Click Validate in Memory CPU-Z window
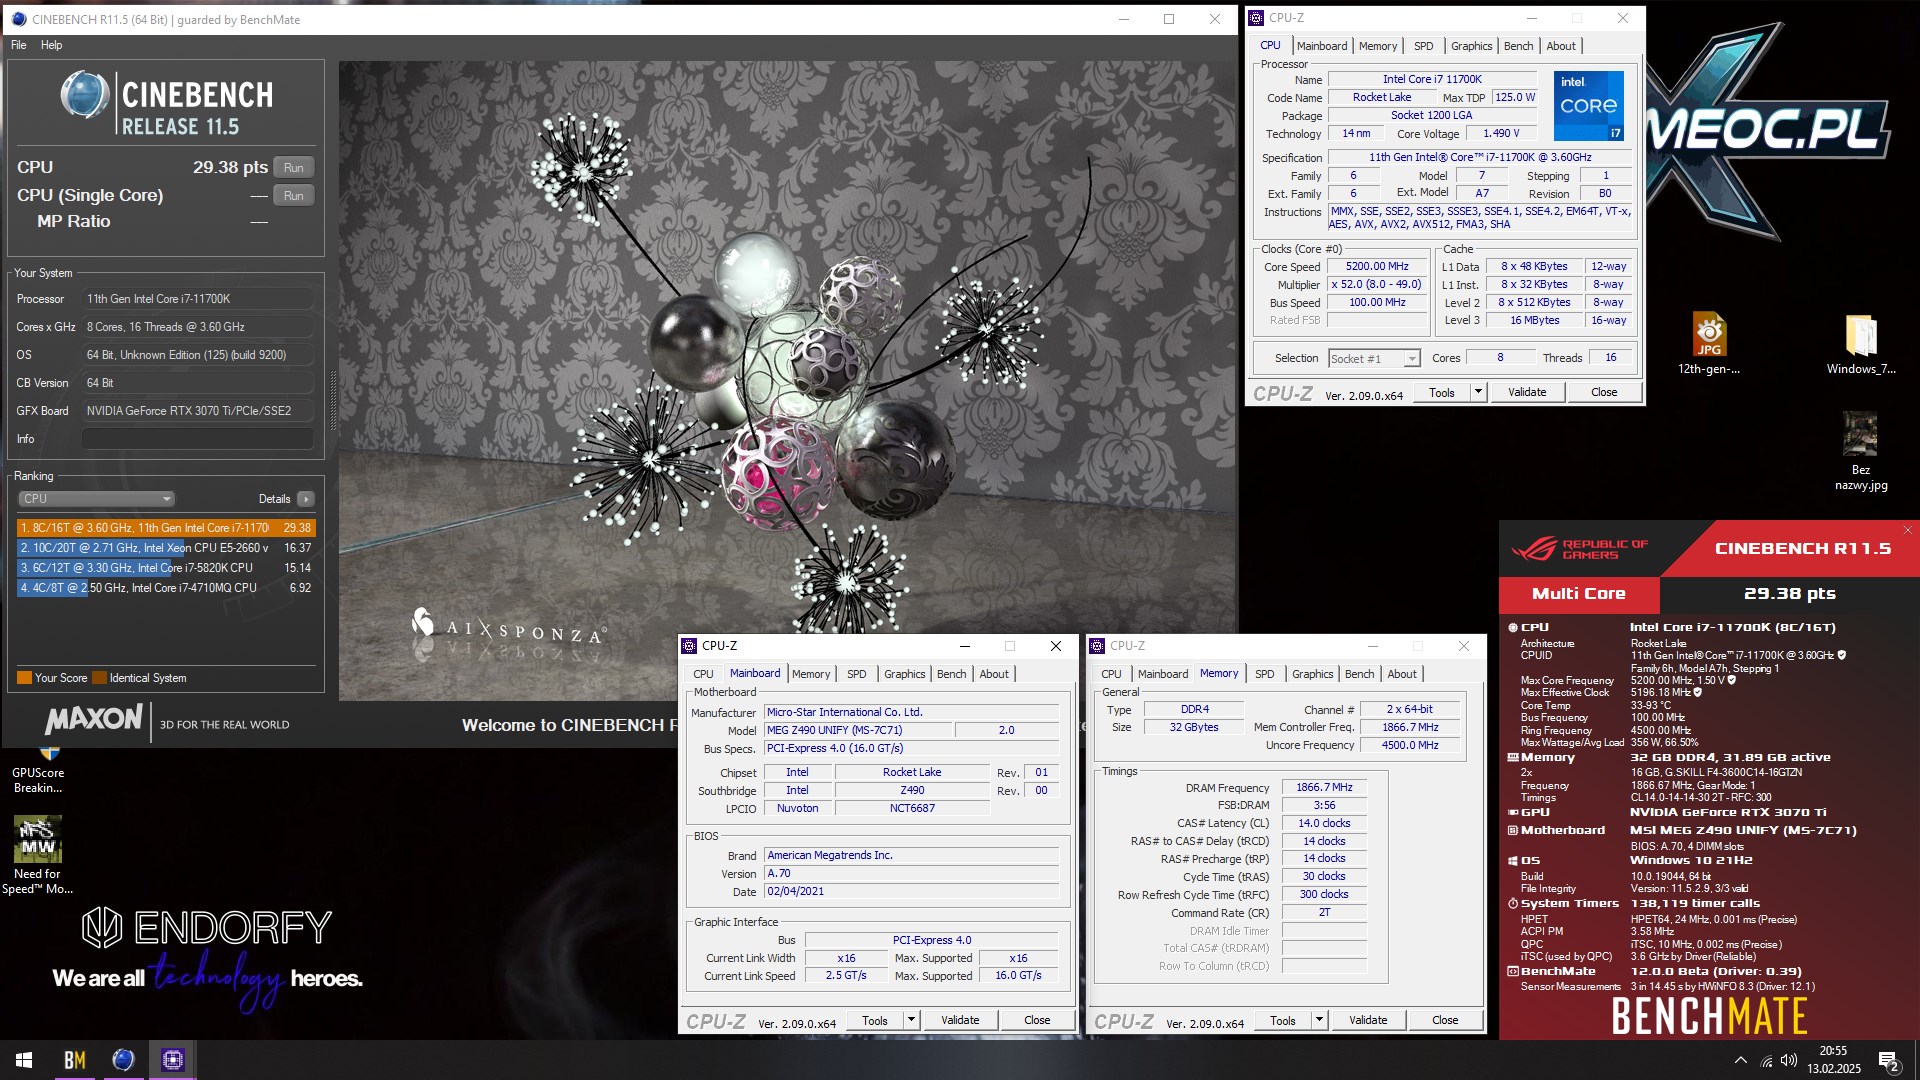The width and height of the screenshot is (1920, 1080). pyautogui.click(x=1367, y=1021)
